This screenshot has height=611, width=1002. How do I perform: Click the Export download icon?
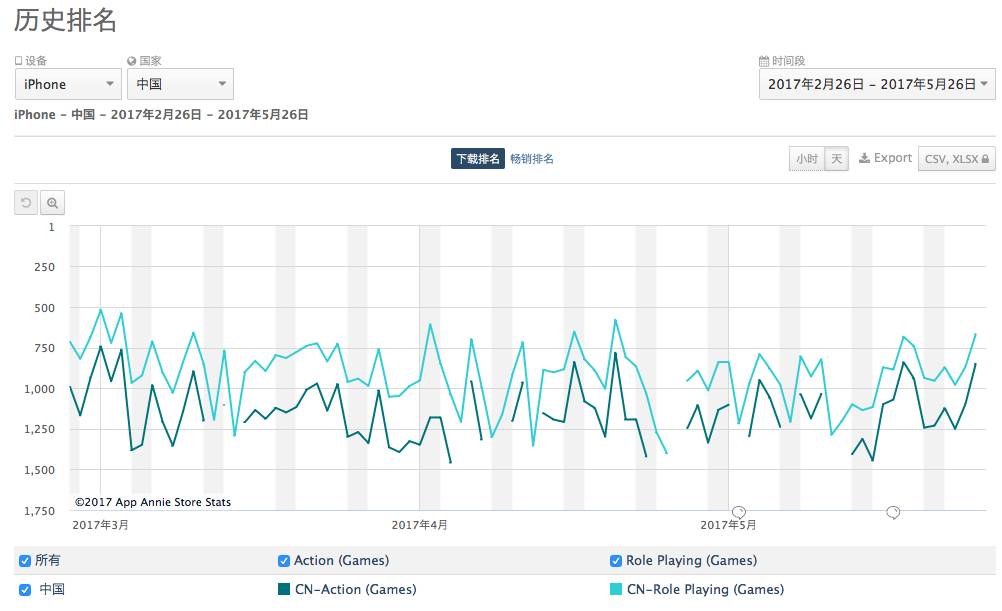pyautogui.click(x=865, y=158)
